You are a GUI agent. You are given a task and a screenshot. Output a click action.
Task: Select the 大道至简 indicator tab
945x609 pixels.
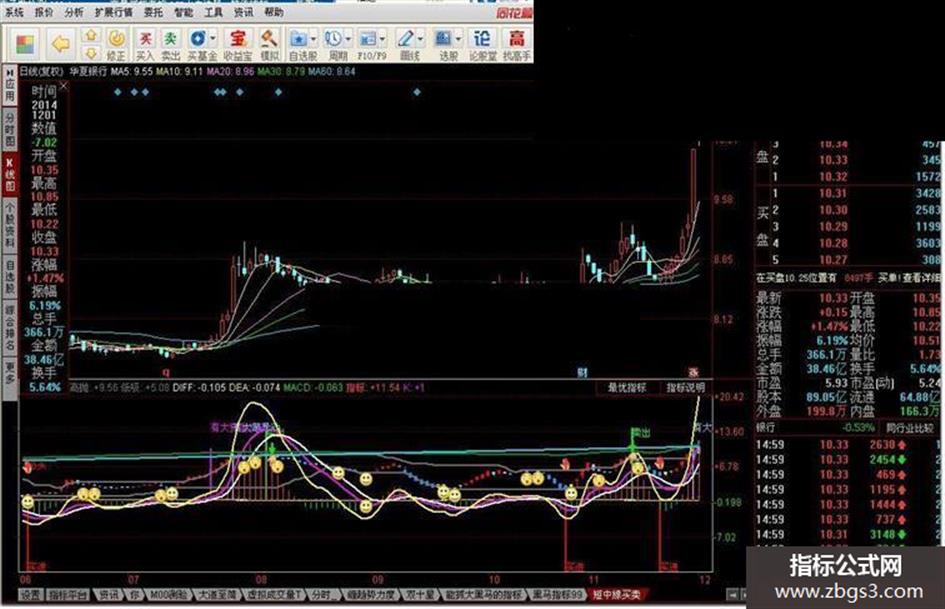coord(217,596)
